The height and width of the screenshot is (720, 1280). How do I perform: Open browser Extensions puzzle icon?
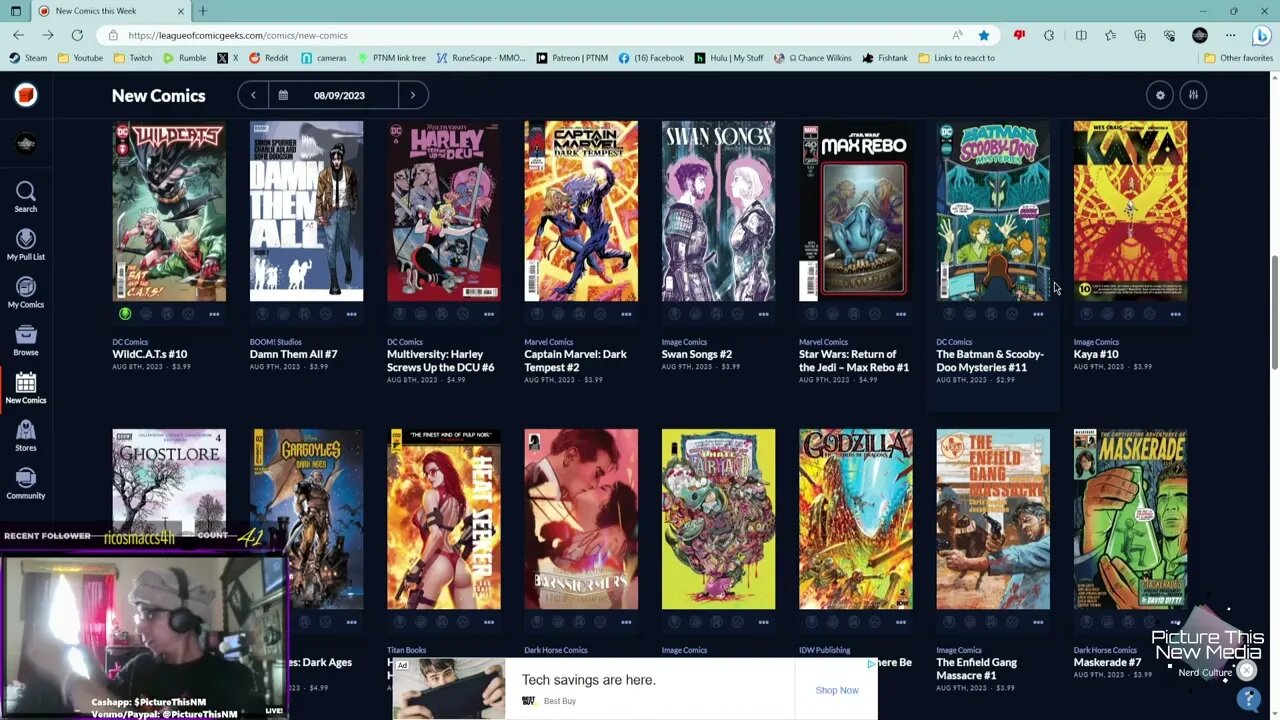pos(1049,35)
